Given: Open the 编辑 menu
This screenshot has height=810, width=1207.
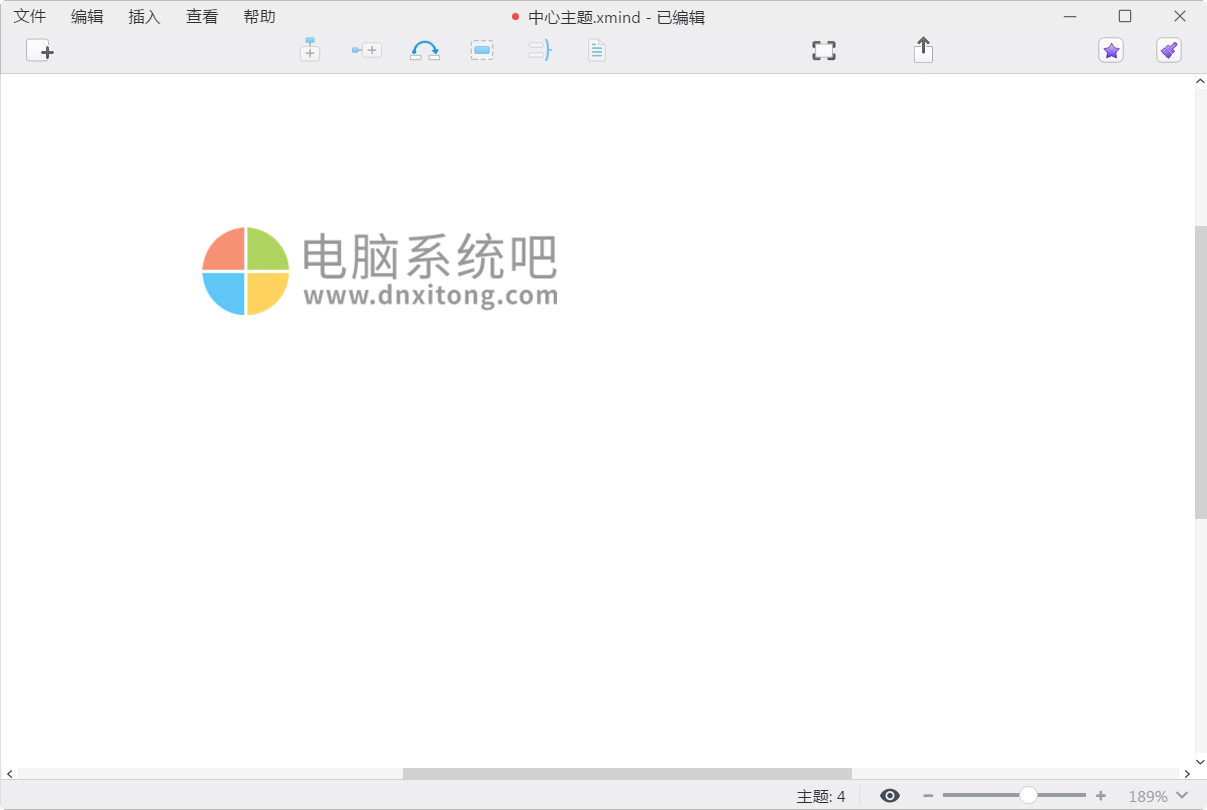Looking at the screenshot, I should coord(87,17).
